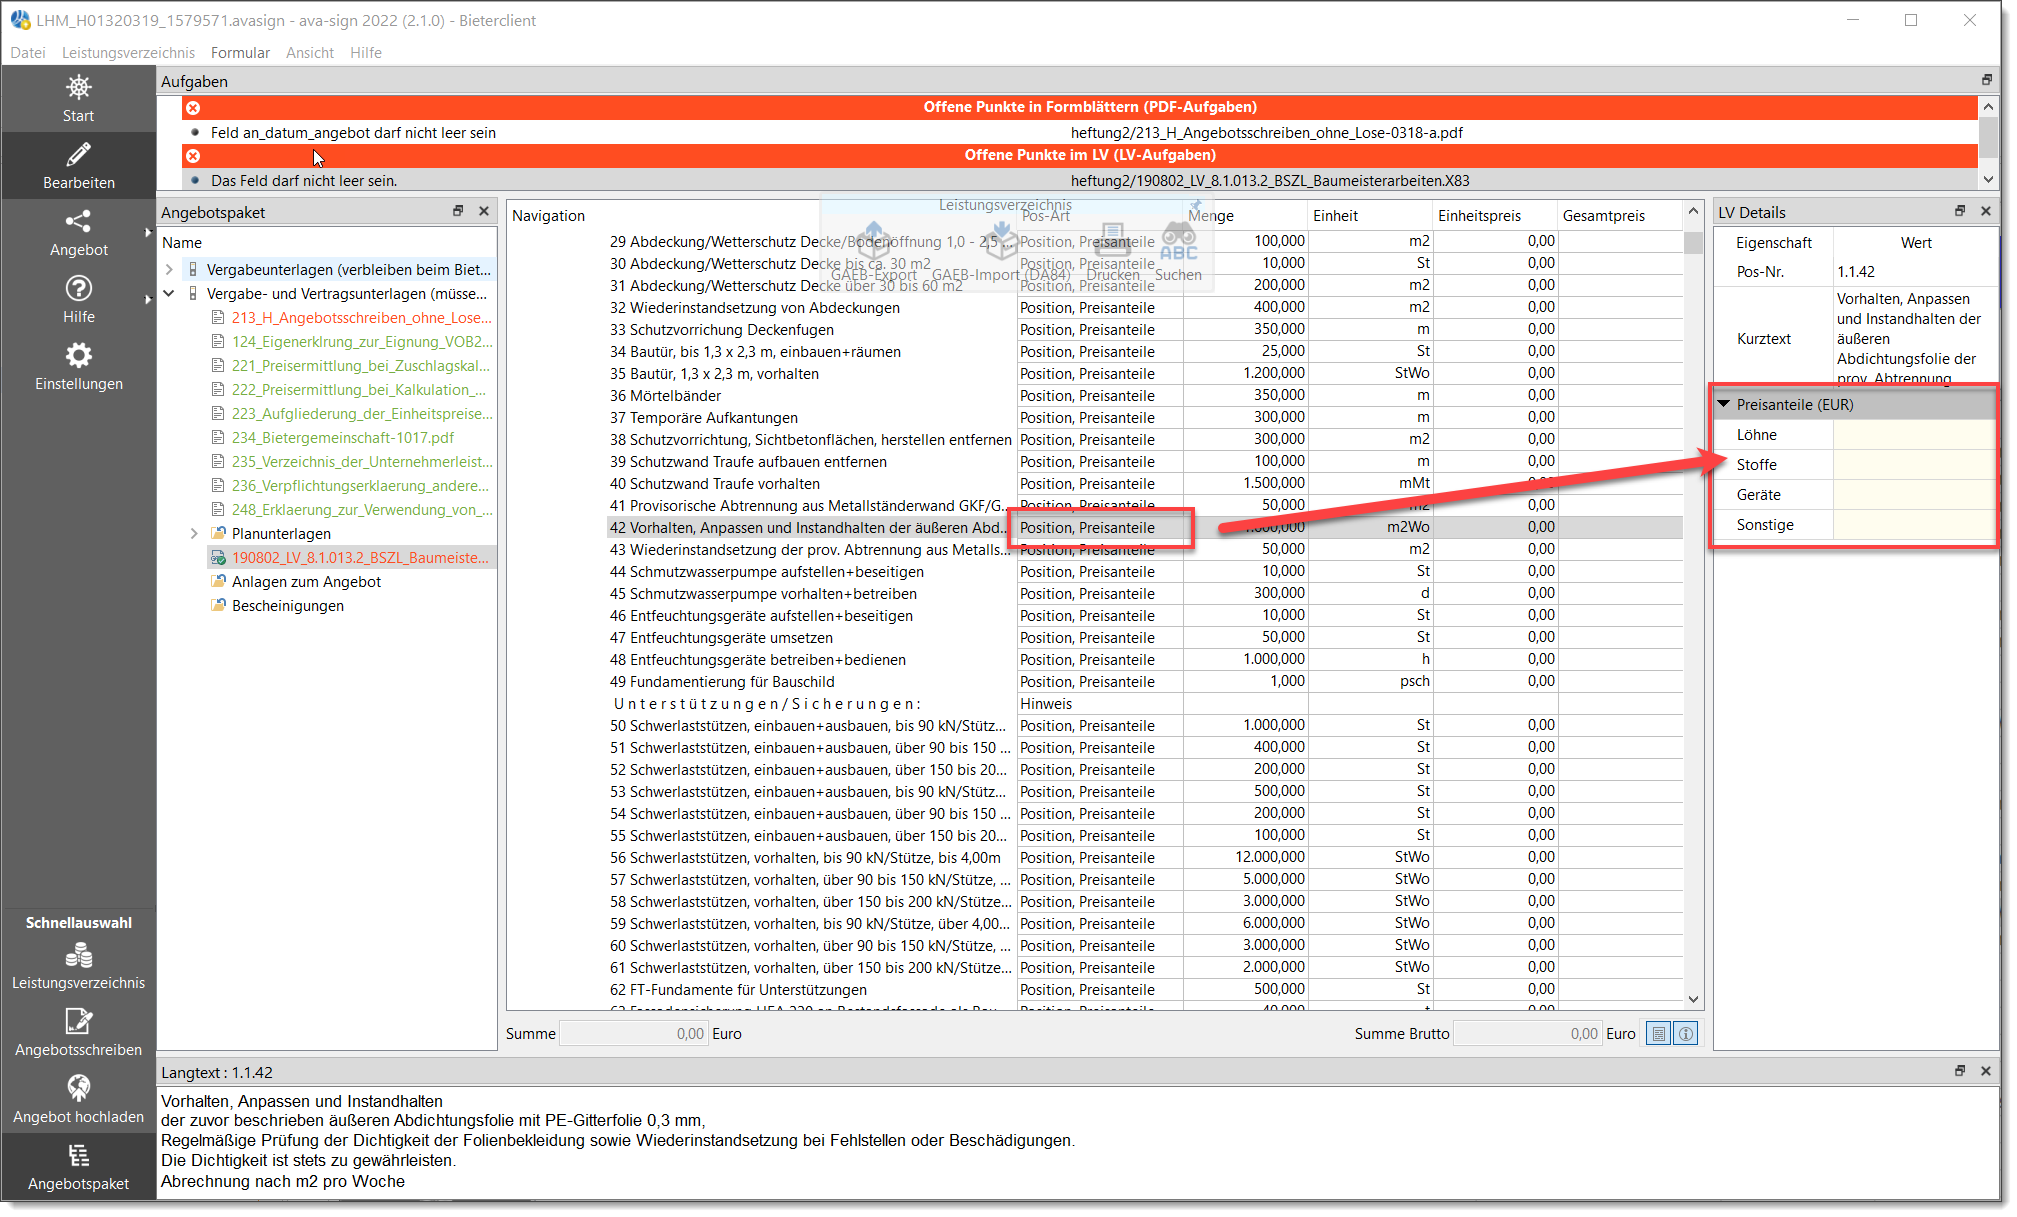Collapse the Preisanteile (EUR) section

[1724, 405]
